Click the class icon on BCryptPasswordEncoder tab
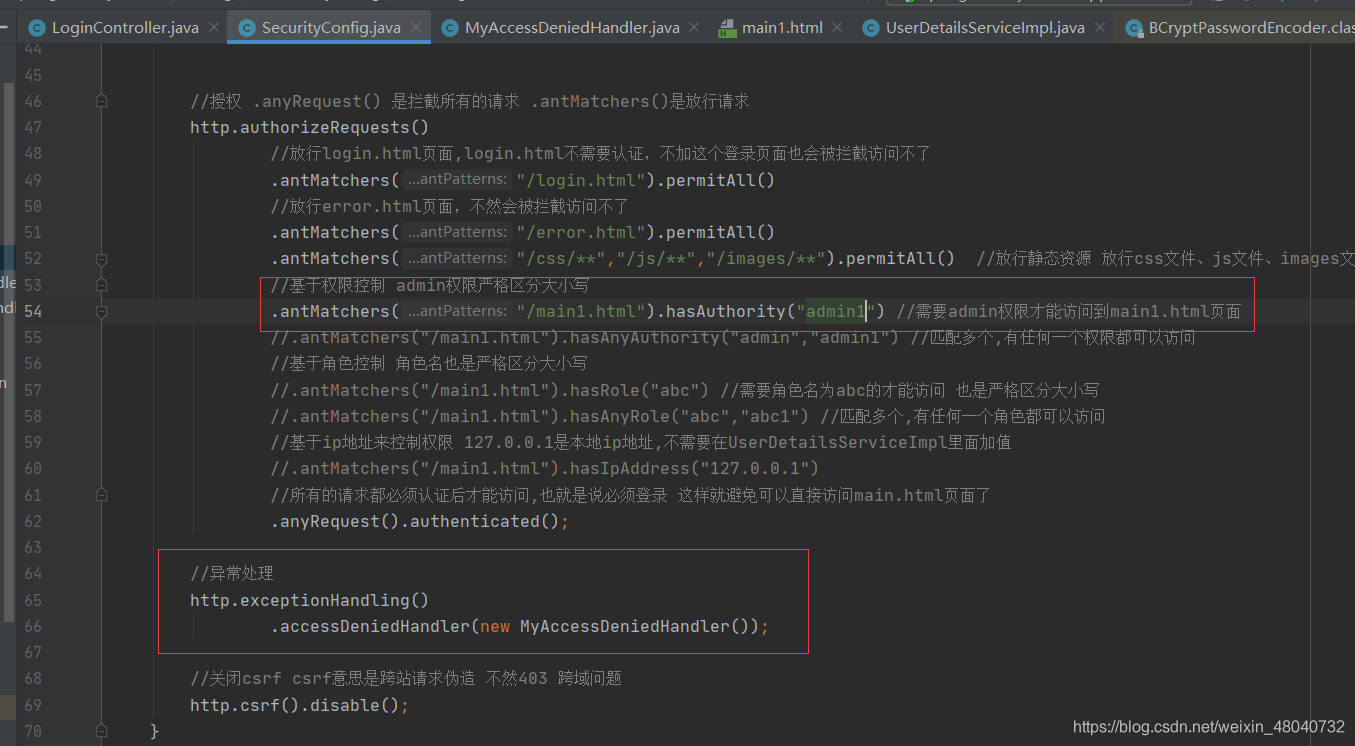Image resolution: width=1355 pixels, height=746 pixels. click(1134, 28)
